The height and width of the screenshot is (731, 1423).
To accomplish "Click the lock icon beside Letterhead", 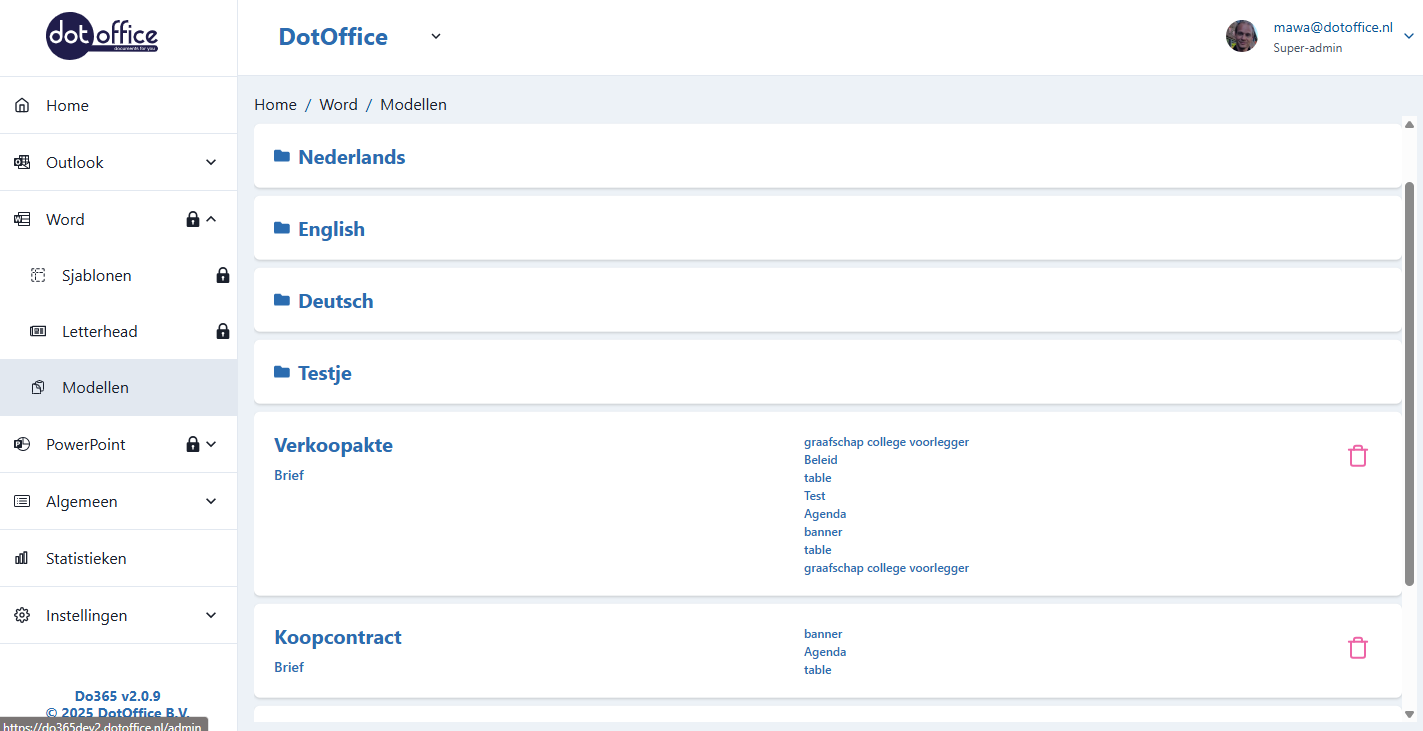I will pyautogui.click(x=223, y=331).
